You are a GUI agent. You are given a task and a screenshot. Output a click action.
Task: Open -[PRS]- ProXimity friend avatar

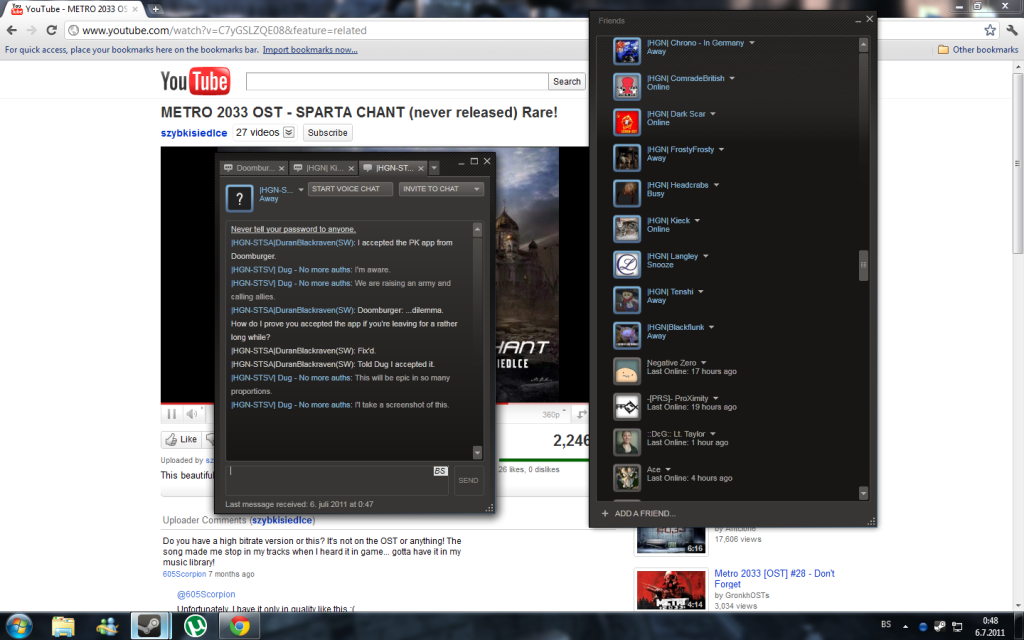tap(627, 407)
